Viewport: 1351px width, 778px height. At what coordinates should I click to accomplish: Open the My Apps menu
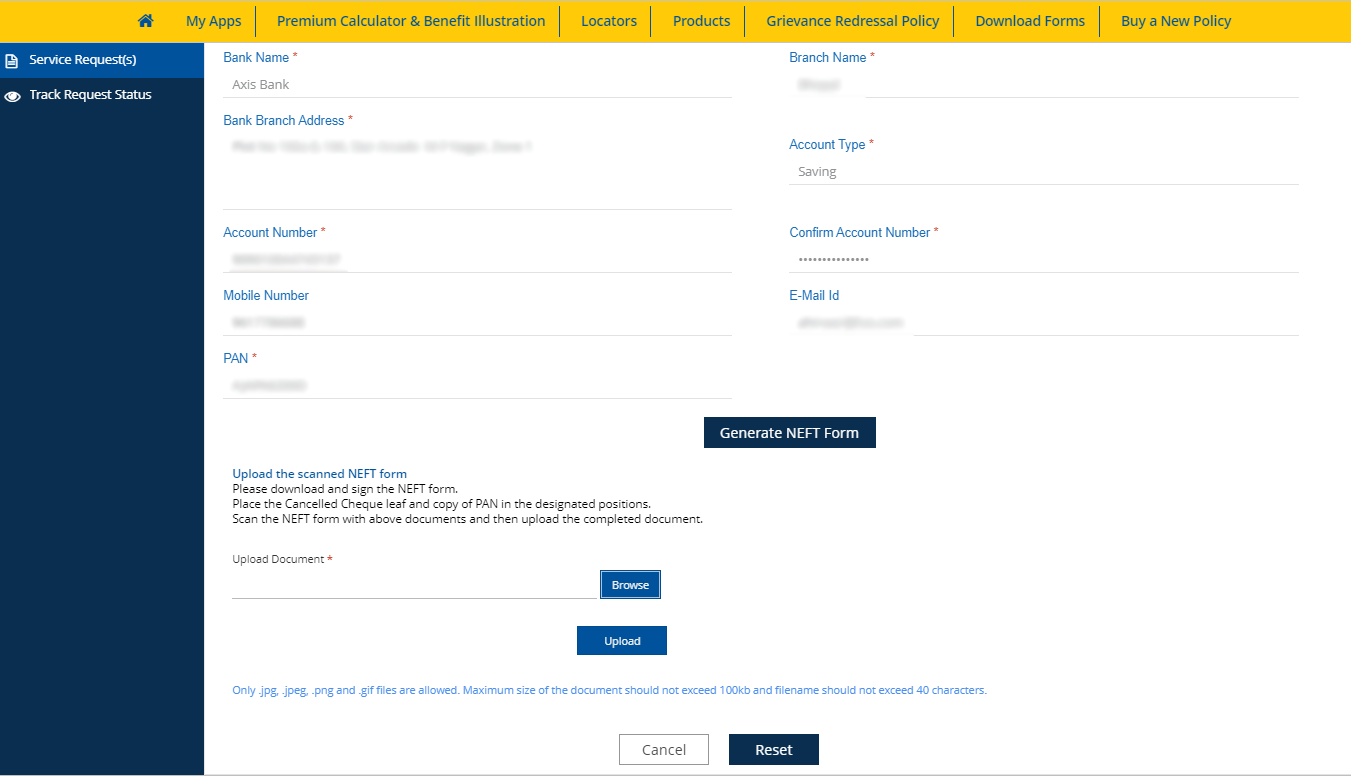point(213,20)
